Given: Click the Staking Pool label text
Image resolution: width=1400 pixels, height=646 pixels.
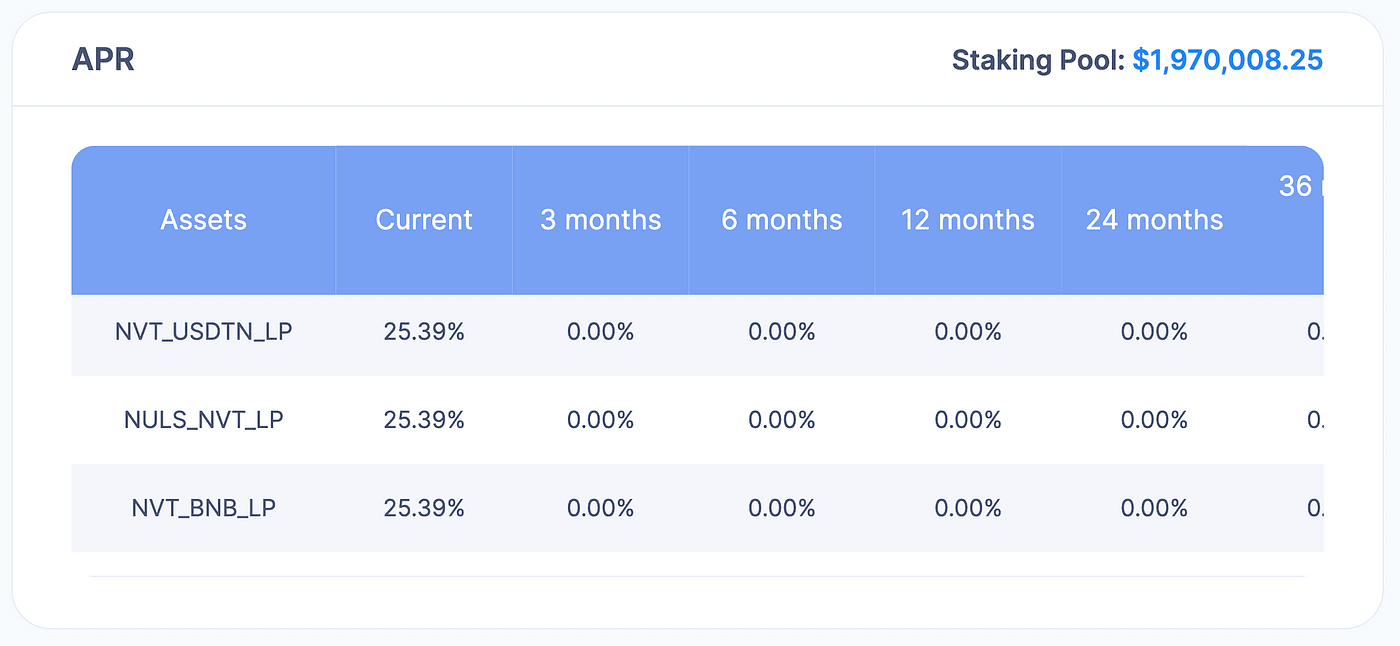Looking at the screenshot, I should click(x=1037, y=60).
